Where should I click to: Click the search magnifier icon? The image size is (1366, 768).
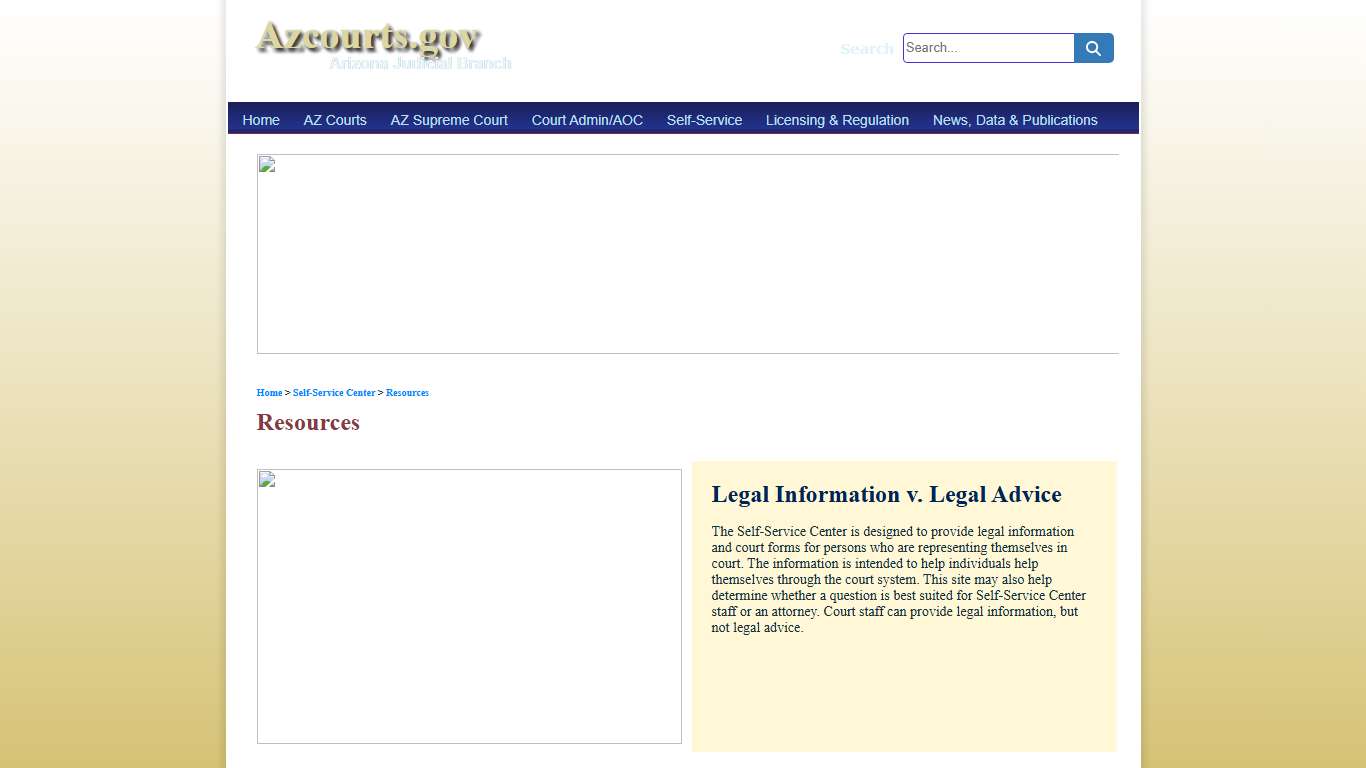pos(1092,47)
